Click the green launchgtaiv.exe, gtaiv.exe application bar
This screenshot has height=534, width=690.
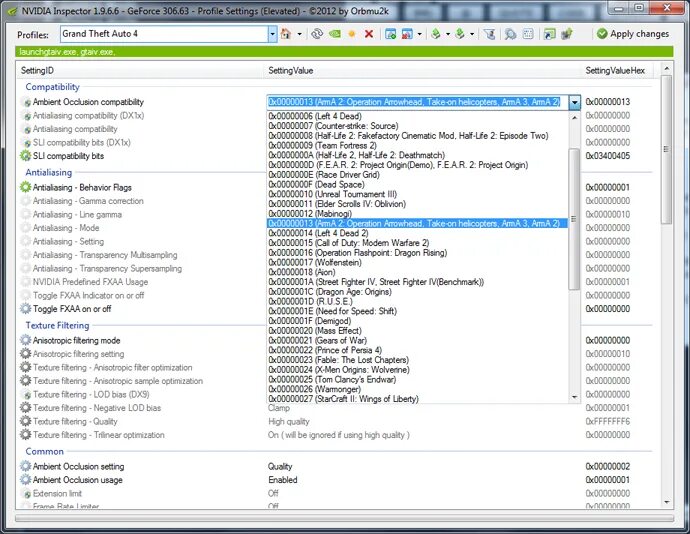(x=344, y=52)
